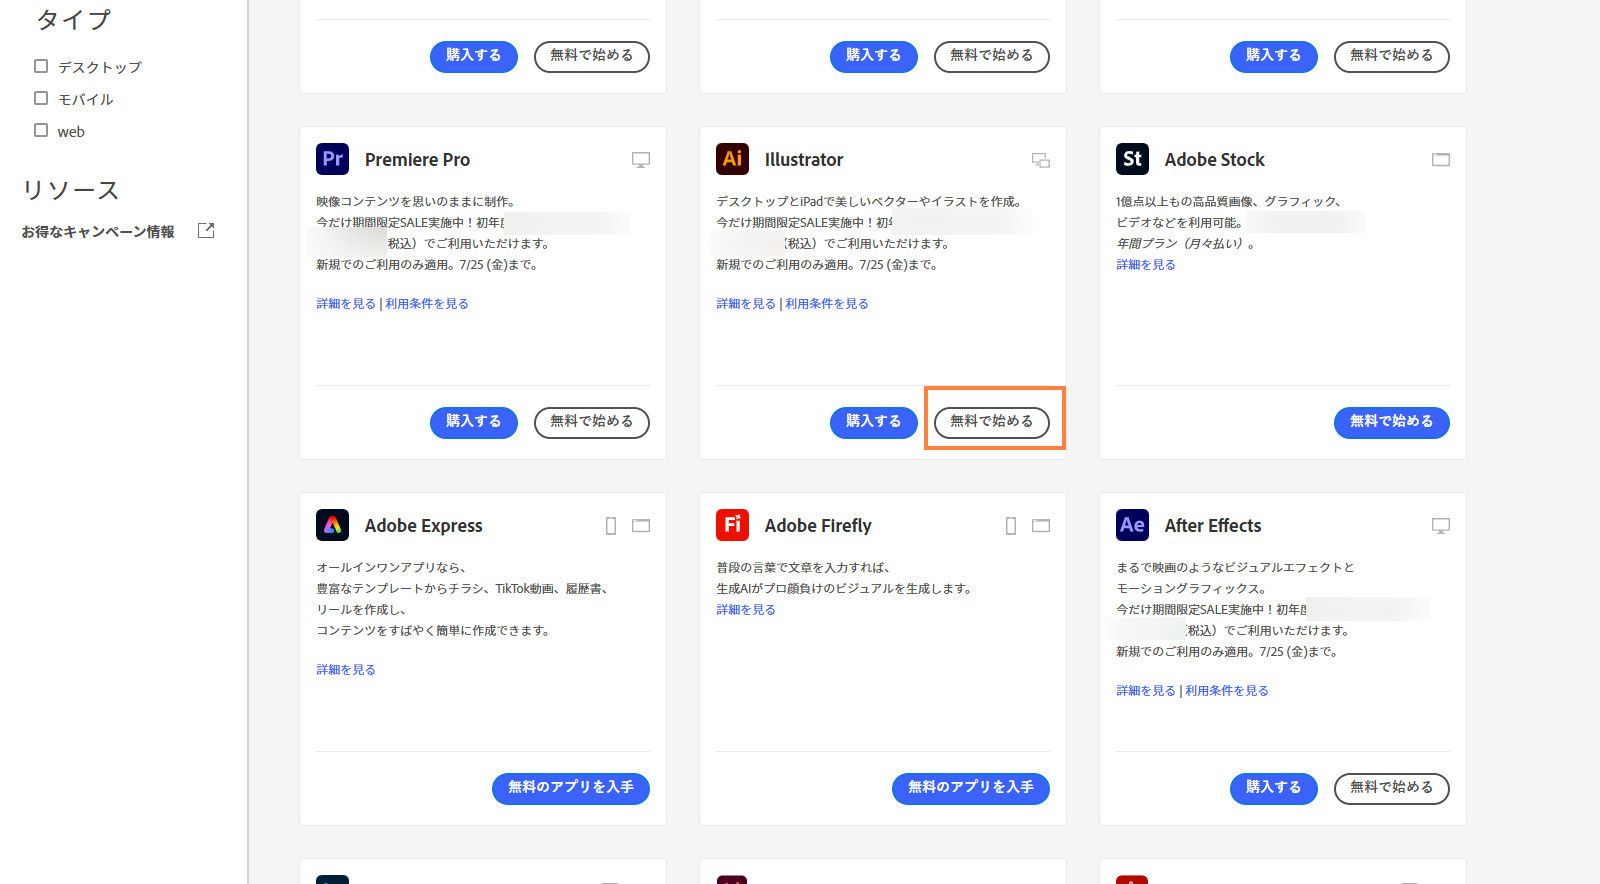Screen dimensions: 1600x884
Task: Click the Illustrator 'Ai' app icon
Action: pyautogui.click(x=732, y=159)
